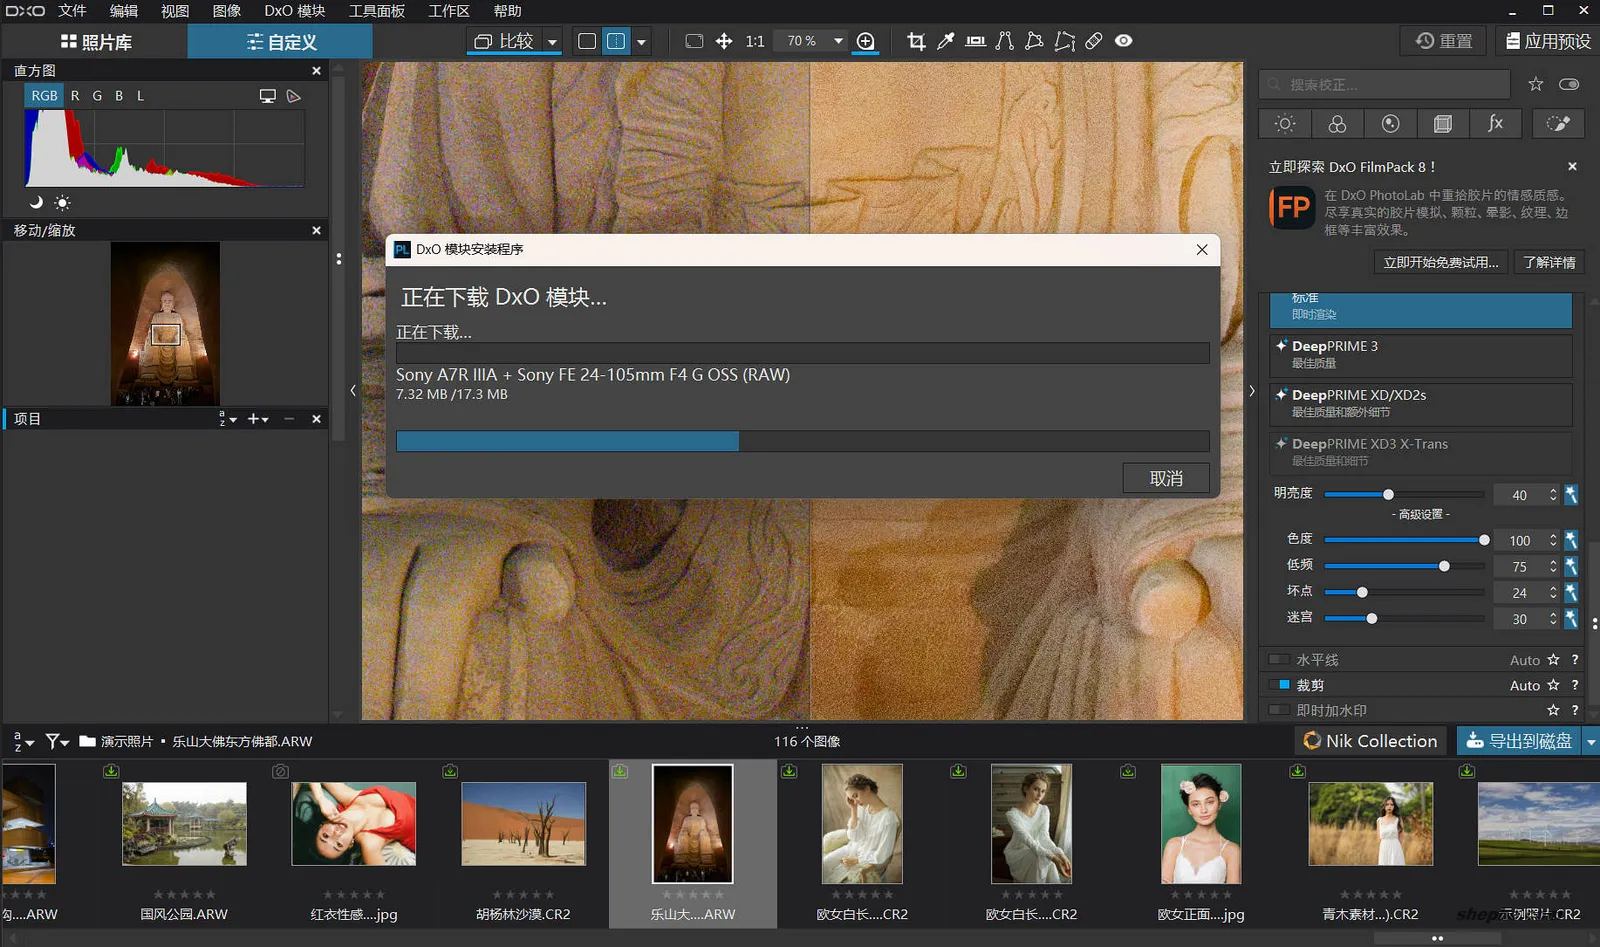Open the 文件 menu
The width and height of the screenshot is (1600, 947).
[72, 11]
